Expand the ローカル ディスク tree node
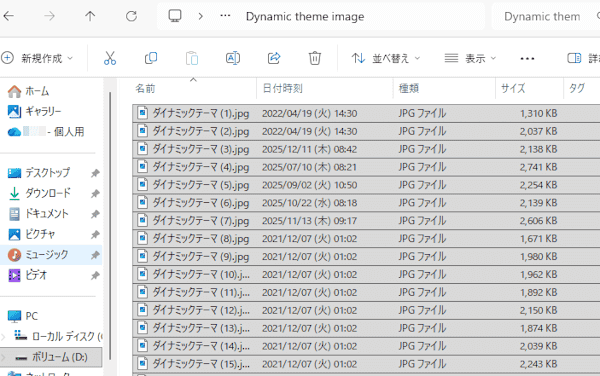Image resolution: width=600 pixels, height=376 pixels. pos(3,337)
